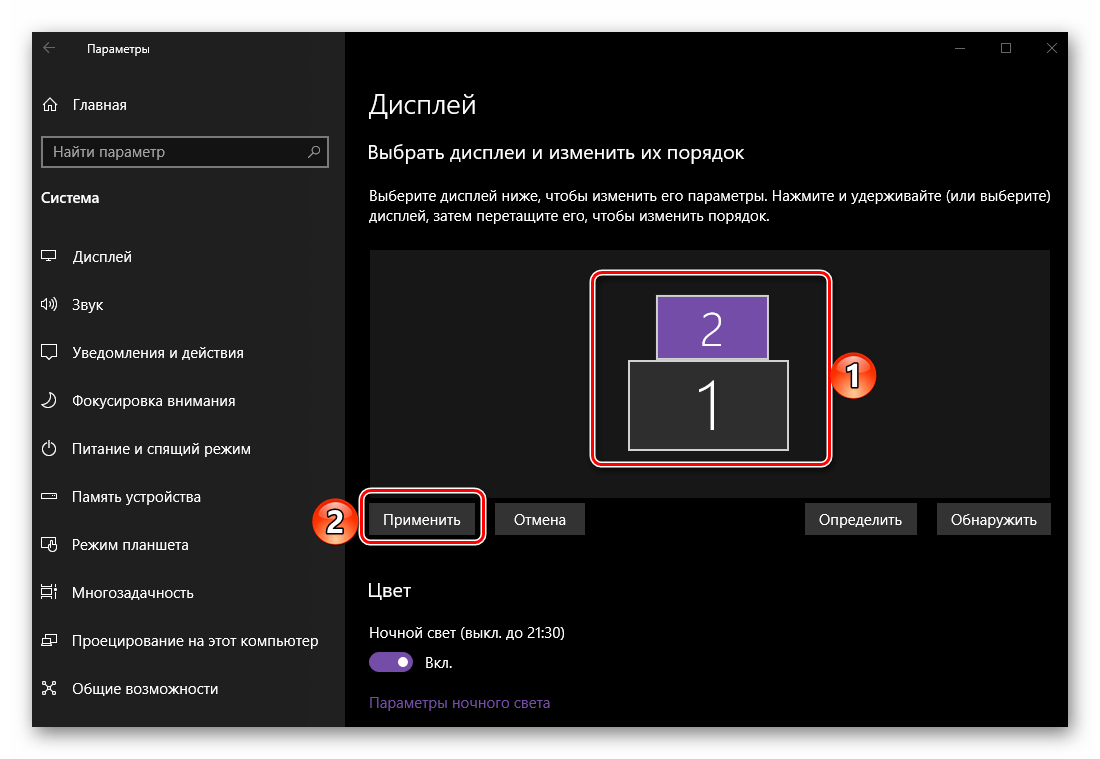Toggle the Ночной свет switch
This screenshot has height=759, width=1100.
pos(391,662)
